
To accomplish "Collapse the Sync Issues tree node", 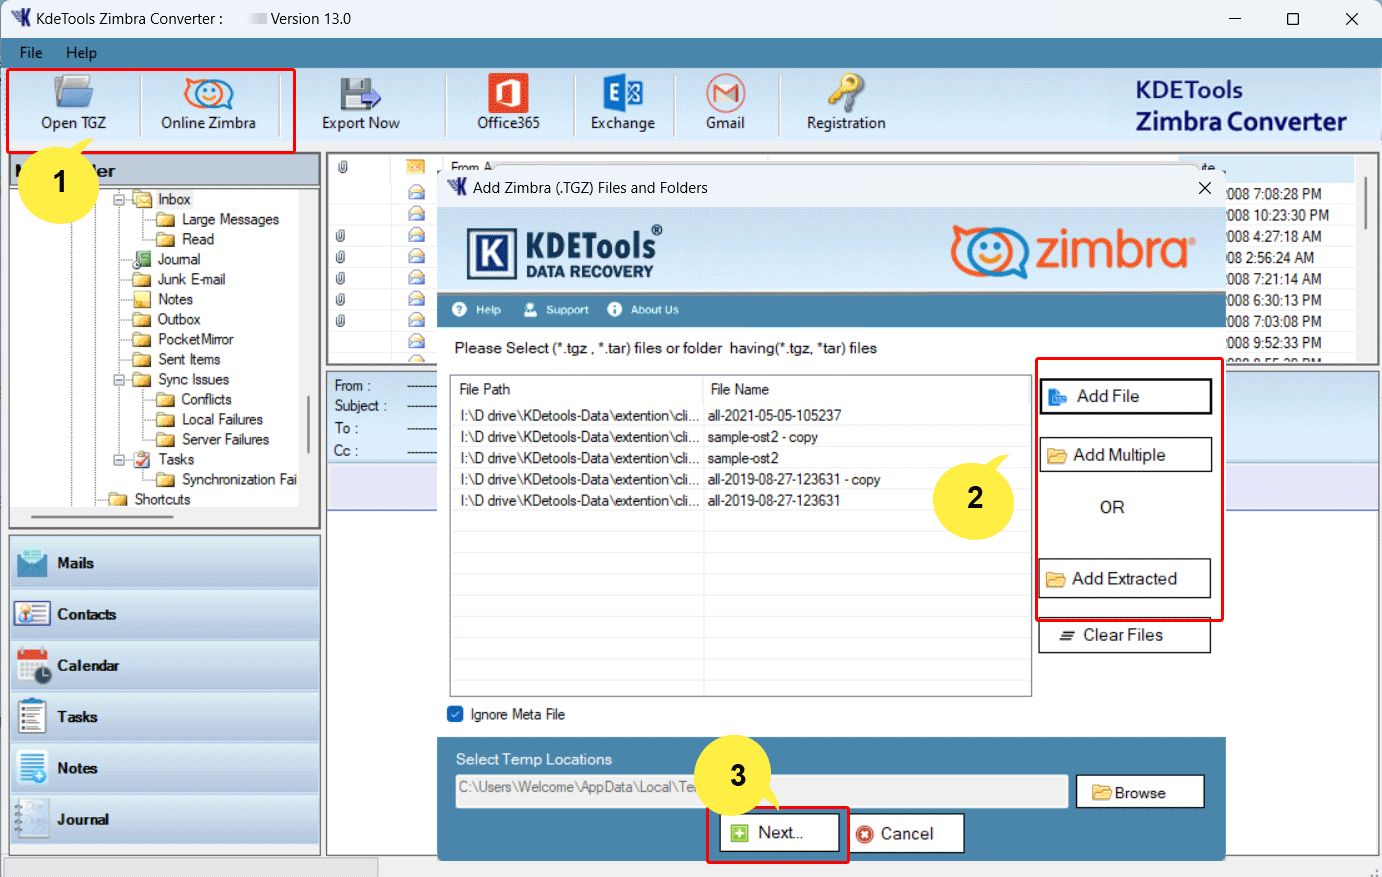I will point(119,380).
